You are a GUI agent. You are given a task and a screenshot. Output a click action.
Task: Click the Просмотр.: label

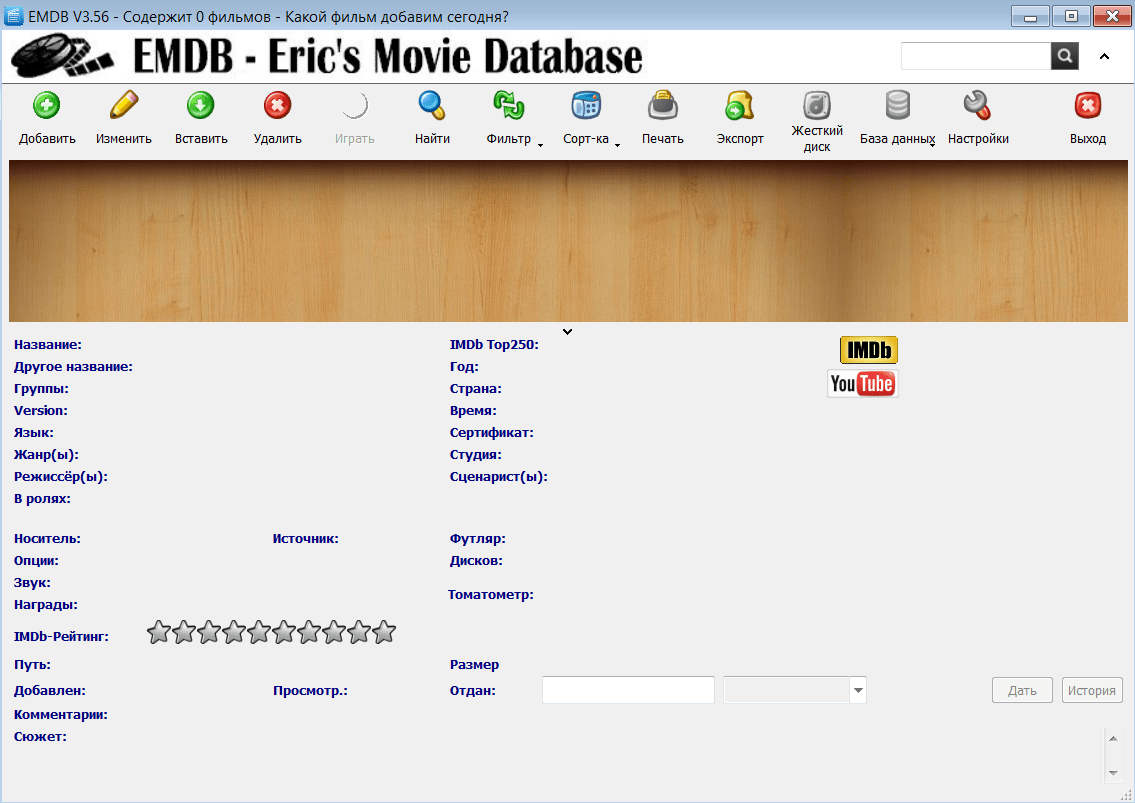pyautogui.click(x=311, y=691)
